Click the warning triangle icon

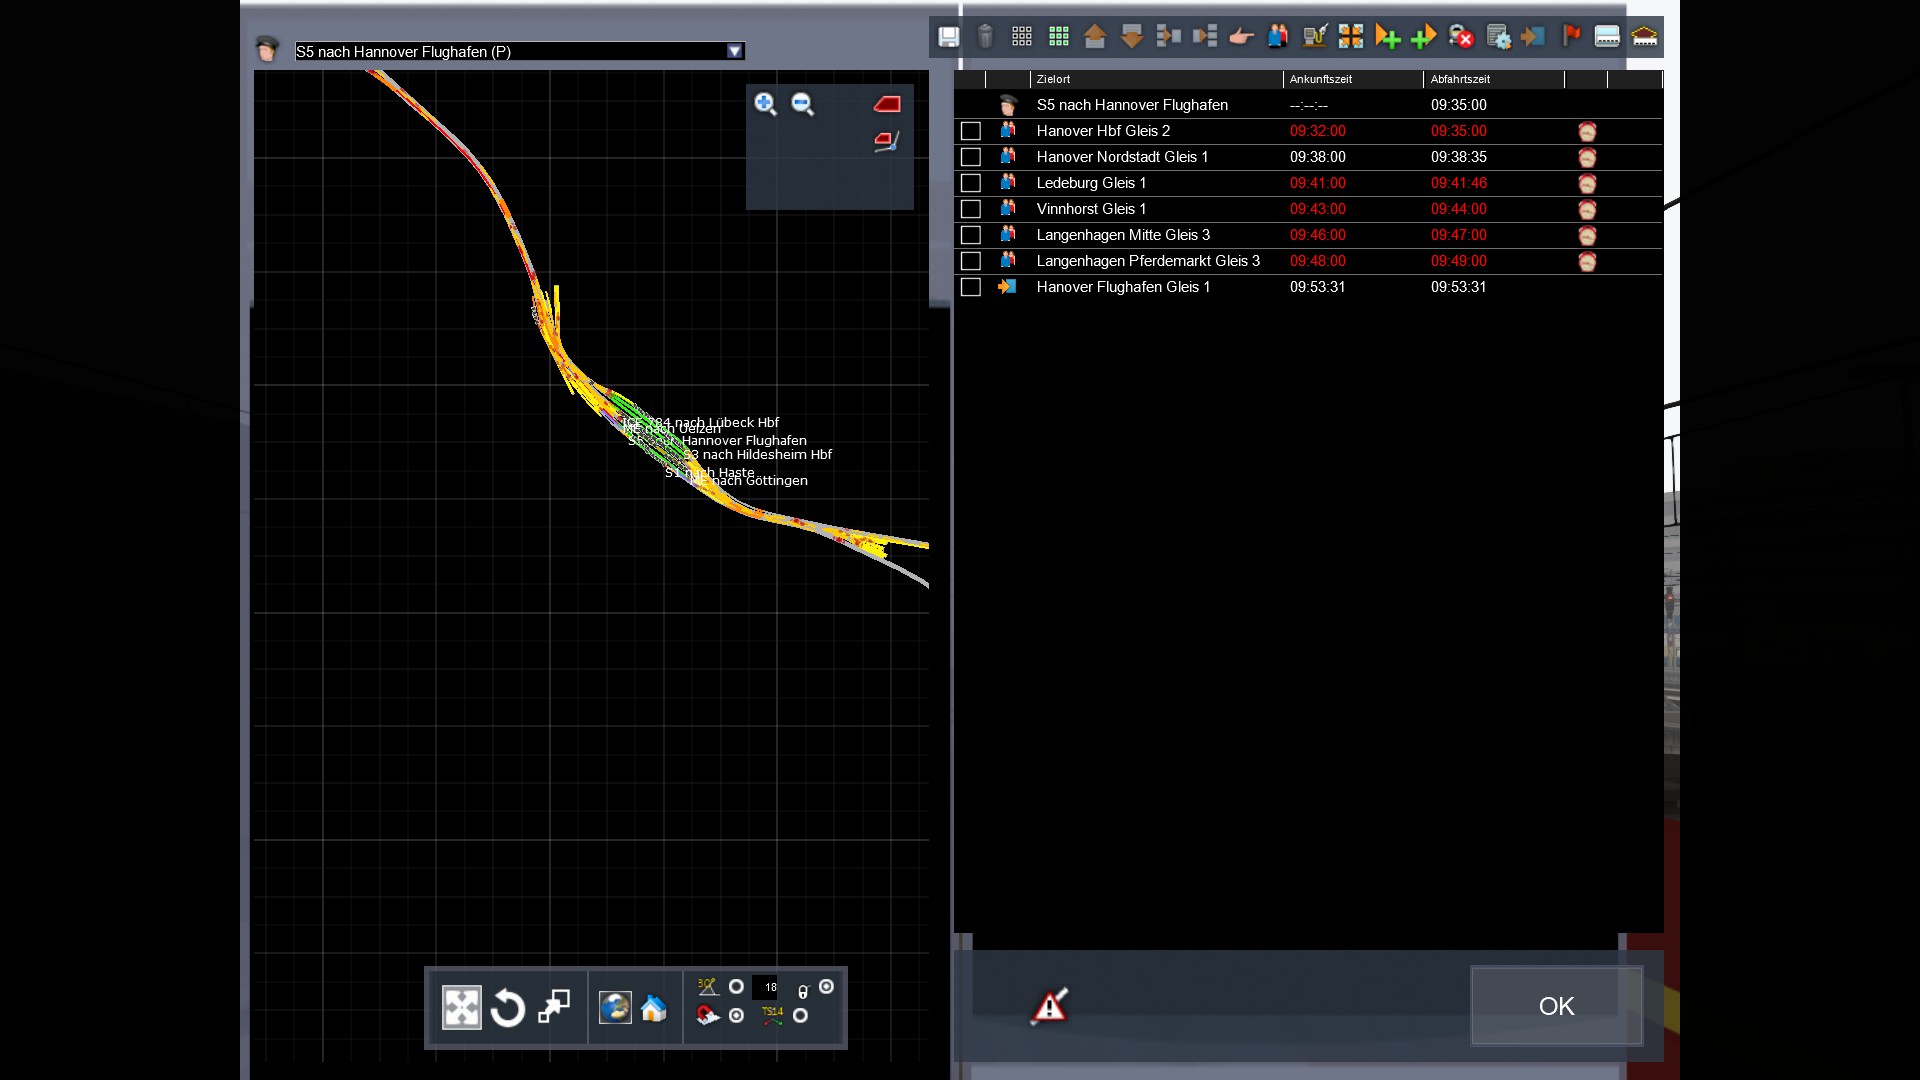[x=1049, y=1006]
